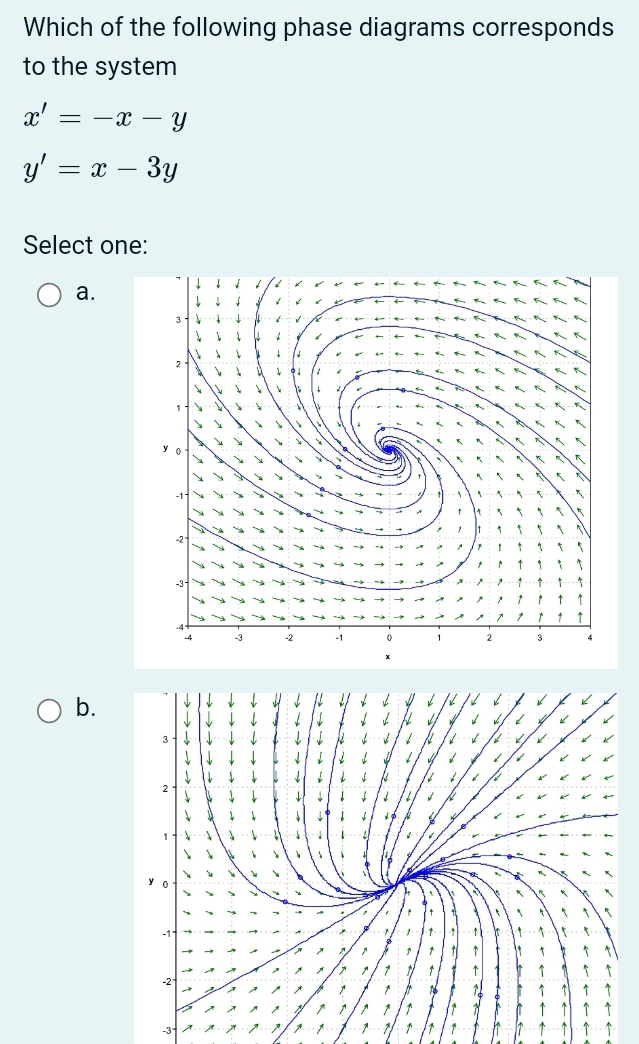Screen dimensions: 639x1044
Task: Click the option label 'b.'
Action: (x=86, y=707)
